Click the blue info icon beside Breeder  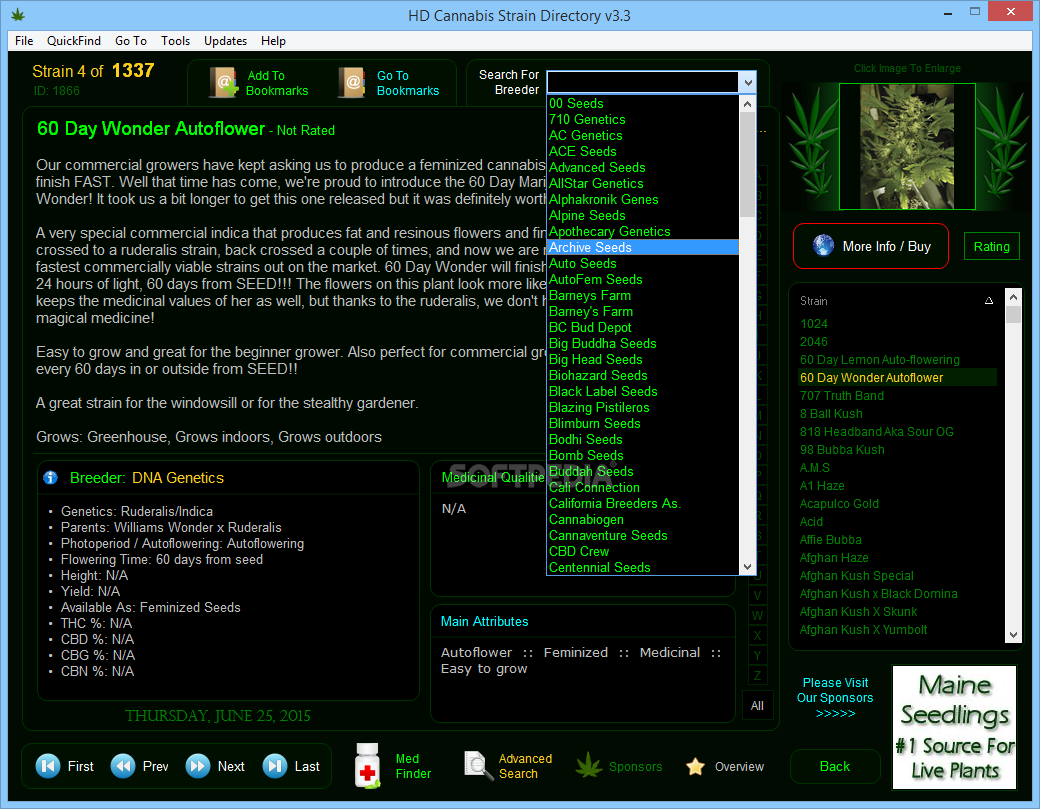coord(50,477)
